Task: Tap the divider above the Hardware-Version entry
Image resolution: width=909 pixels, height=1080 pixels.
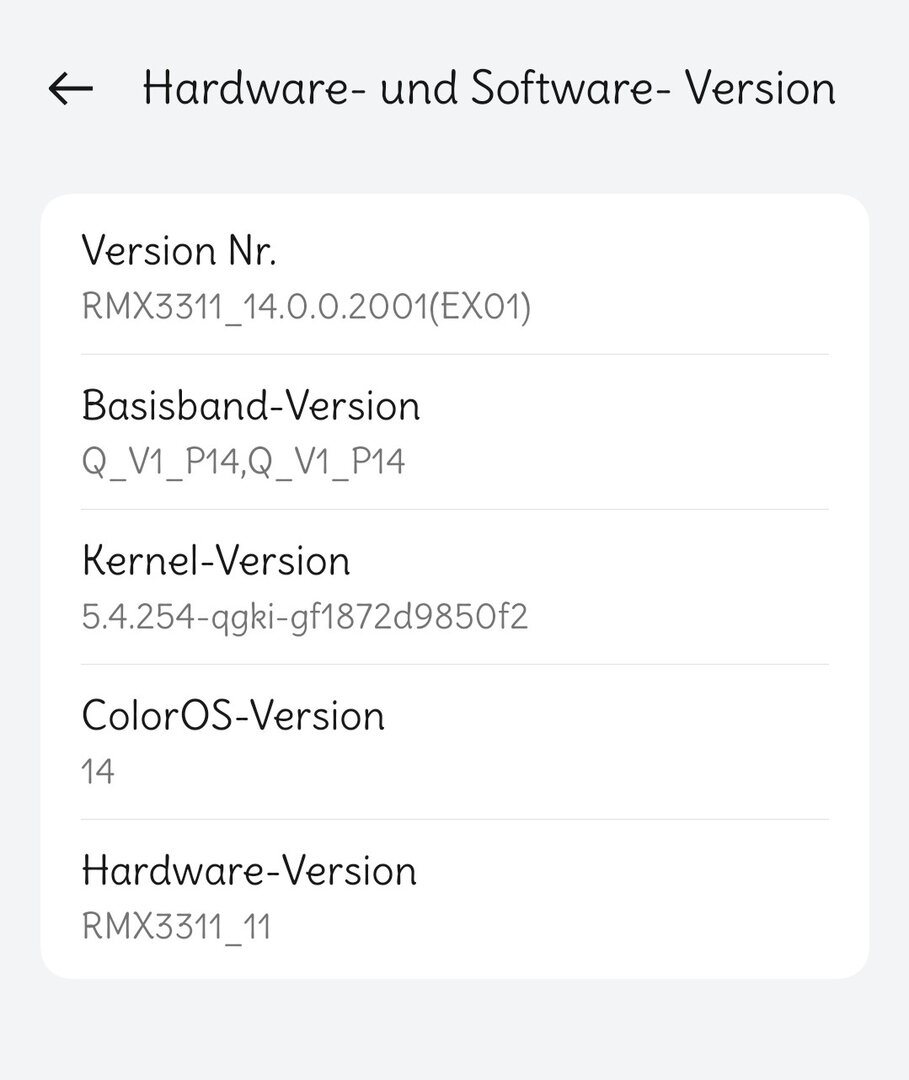Action: [x=455, y=819]
